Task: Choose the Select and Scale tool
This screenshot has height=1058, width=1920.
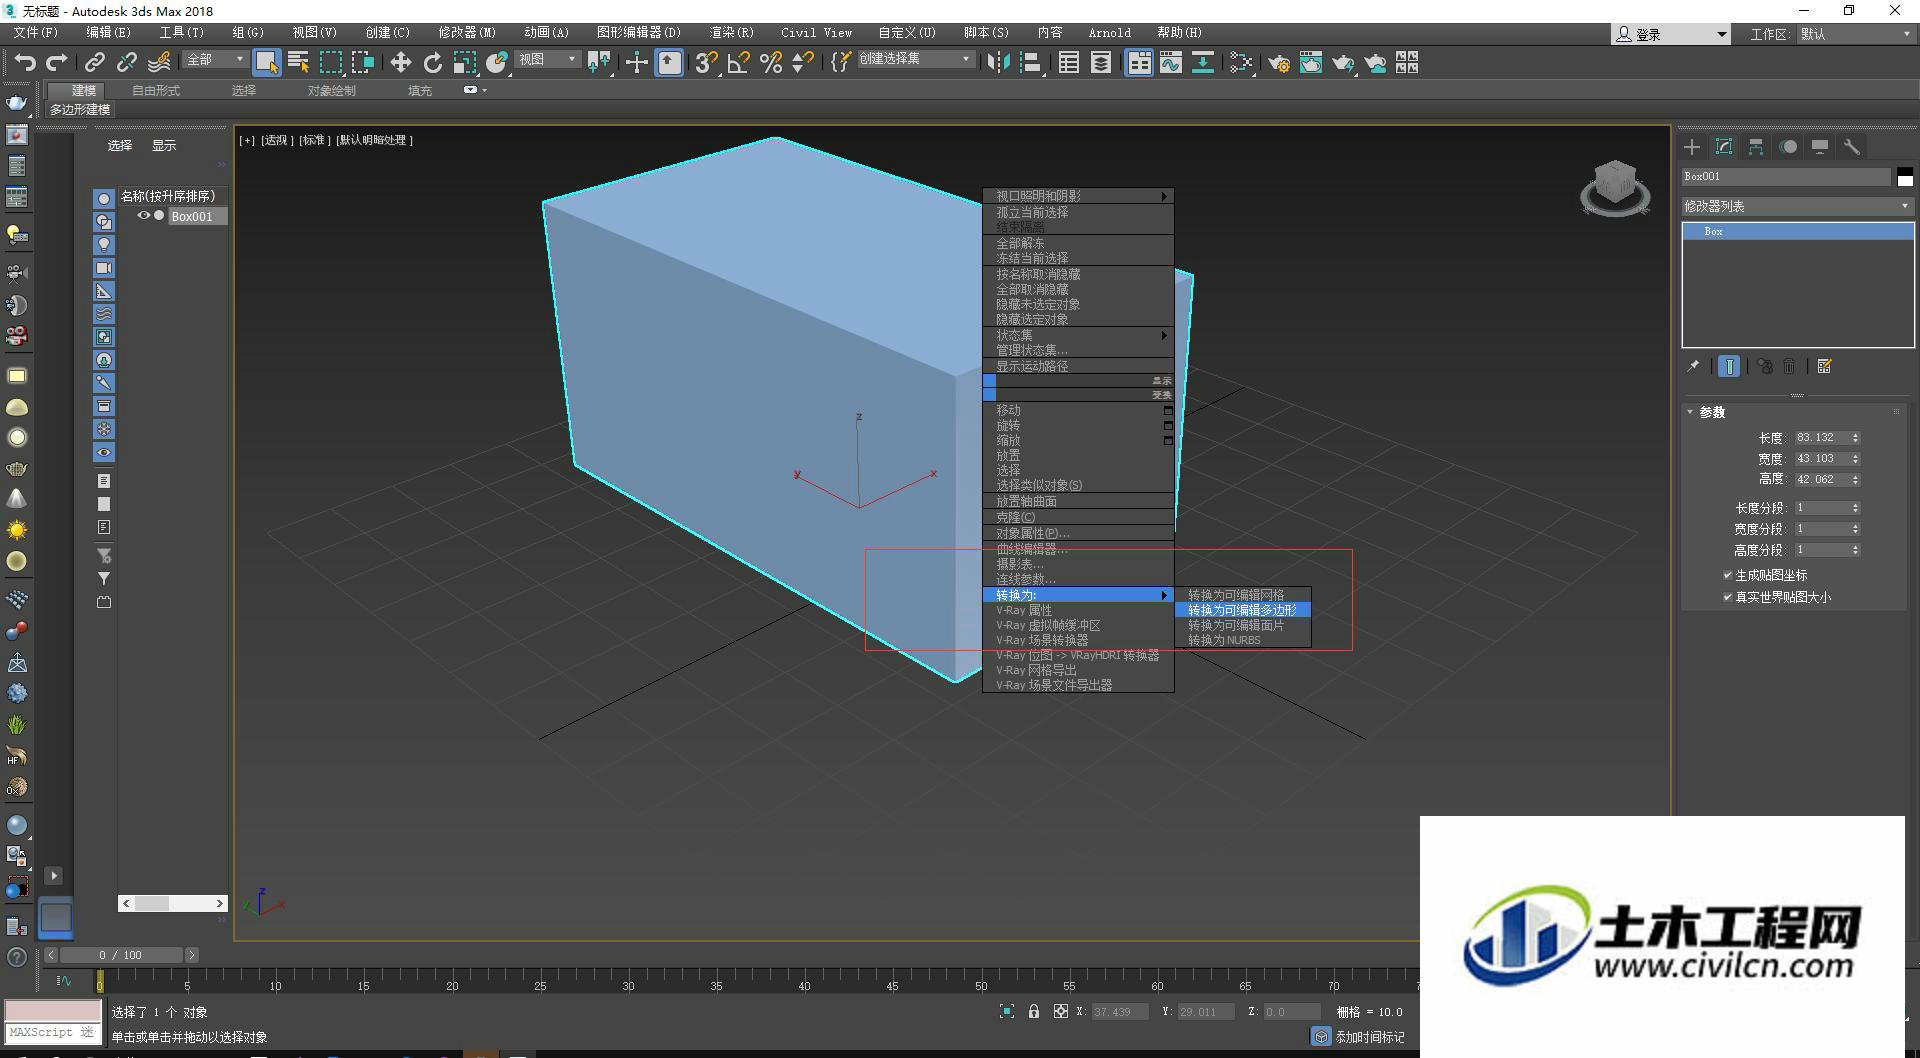Action: click(464, 63)
